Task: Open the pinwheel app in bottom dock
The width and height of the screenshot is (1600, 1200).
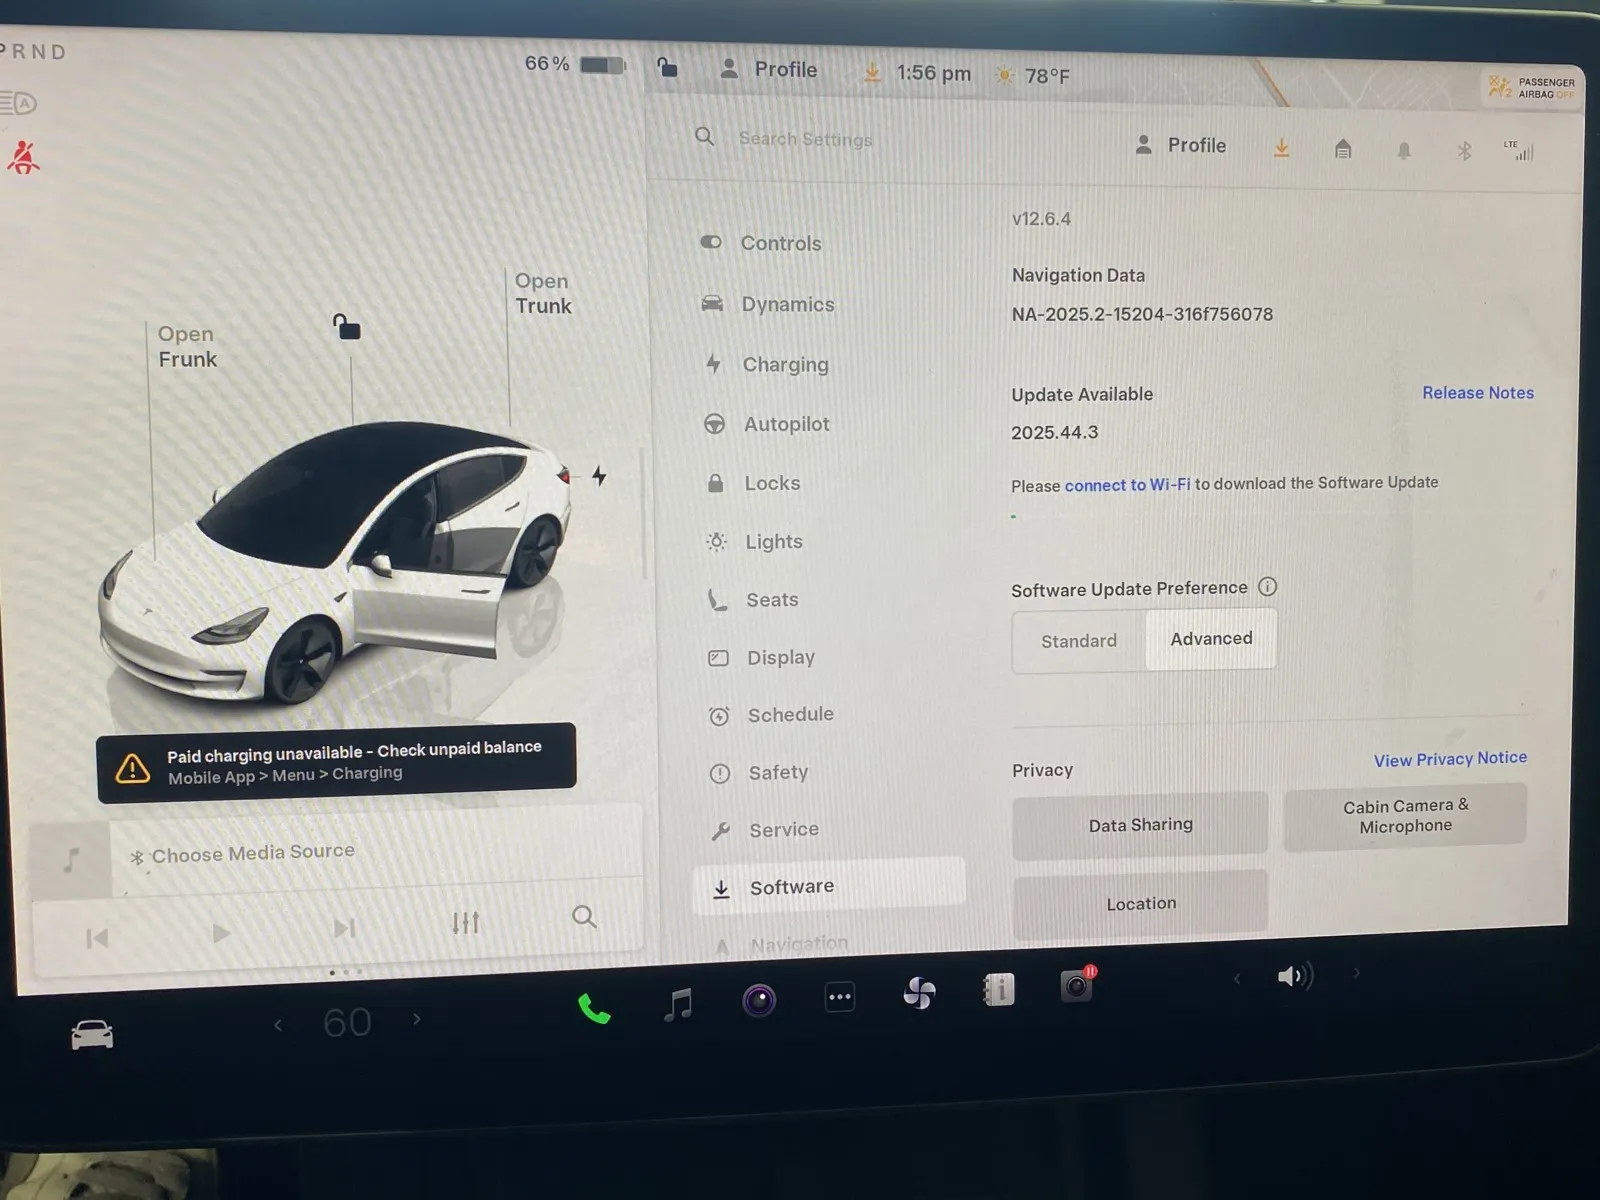Action: tap(919, 993)
